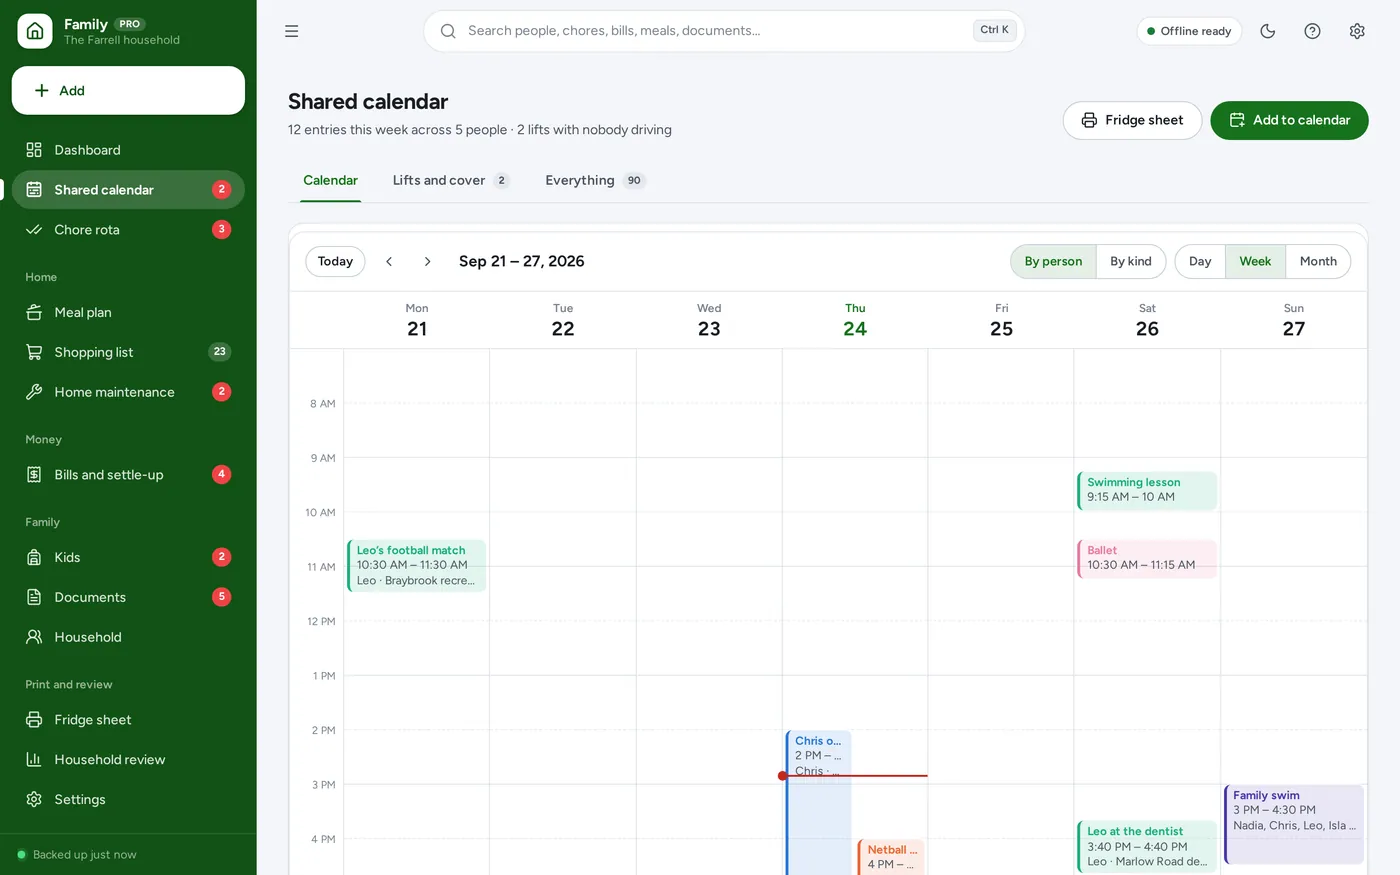The image size is (1400, 875).
Task: Open Home maintenance in the sidebar
Action: pyautogui.click(x=128, y=392)
